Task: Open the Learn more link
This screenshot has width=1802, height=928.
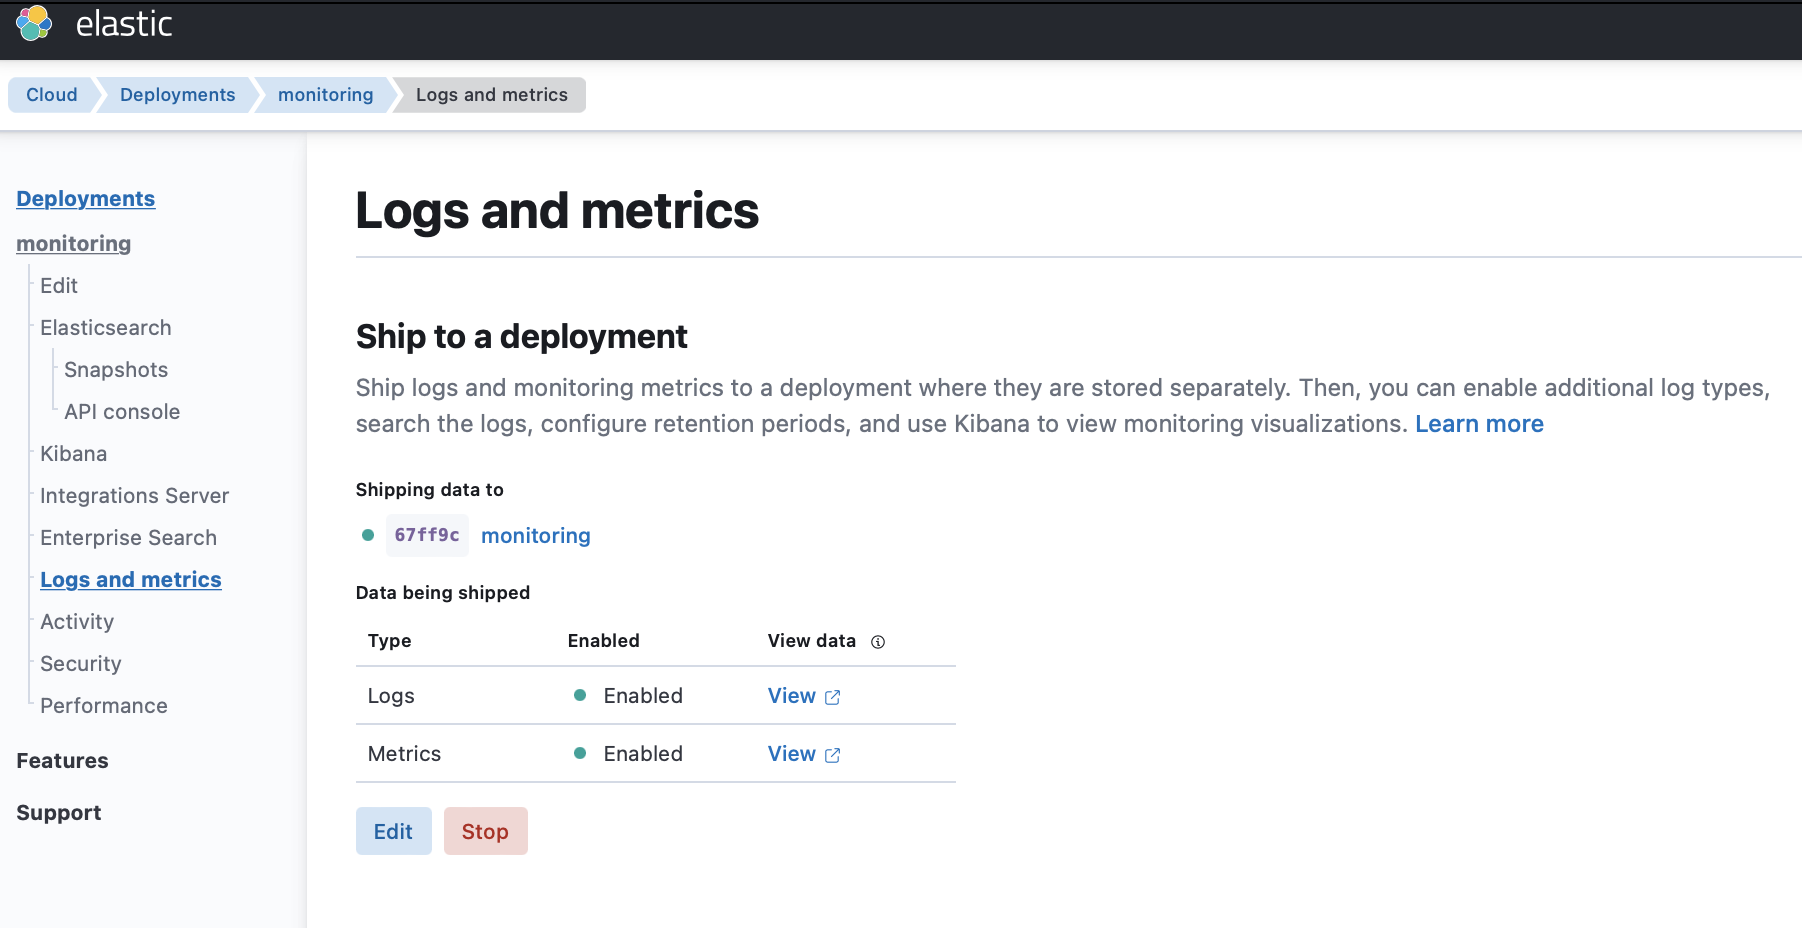Action: (x=1479, y=423)
